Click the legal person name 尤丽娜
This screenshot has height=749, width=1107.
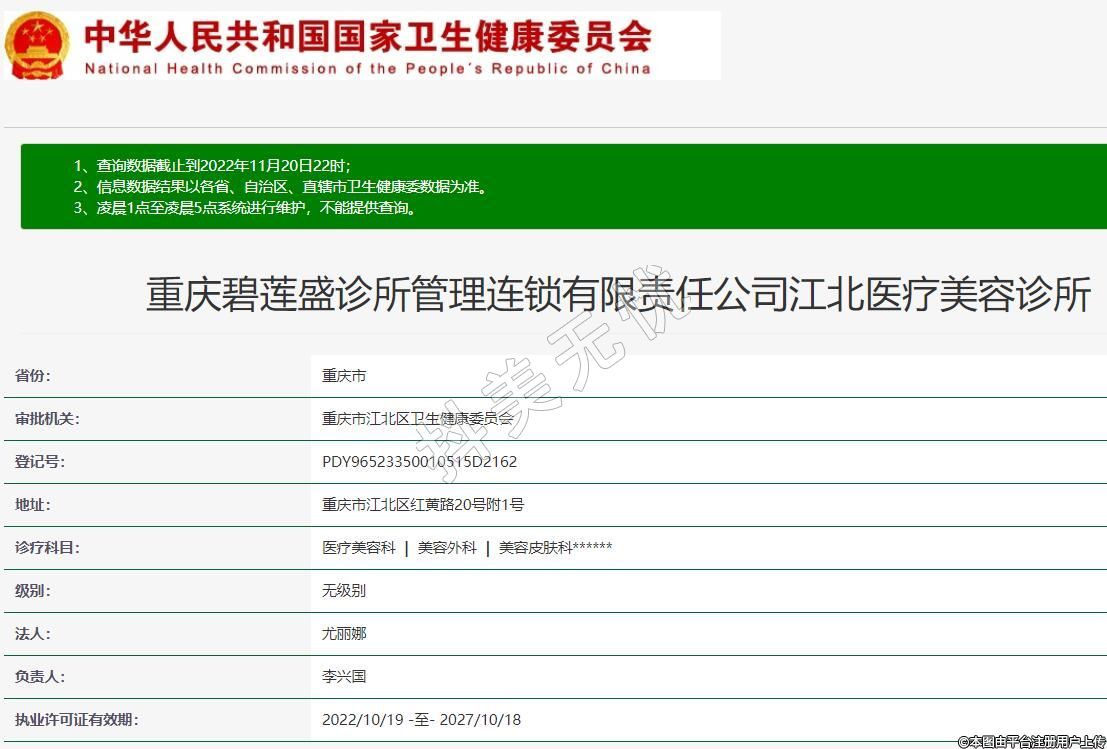tap(344, 634)
